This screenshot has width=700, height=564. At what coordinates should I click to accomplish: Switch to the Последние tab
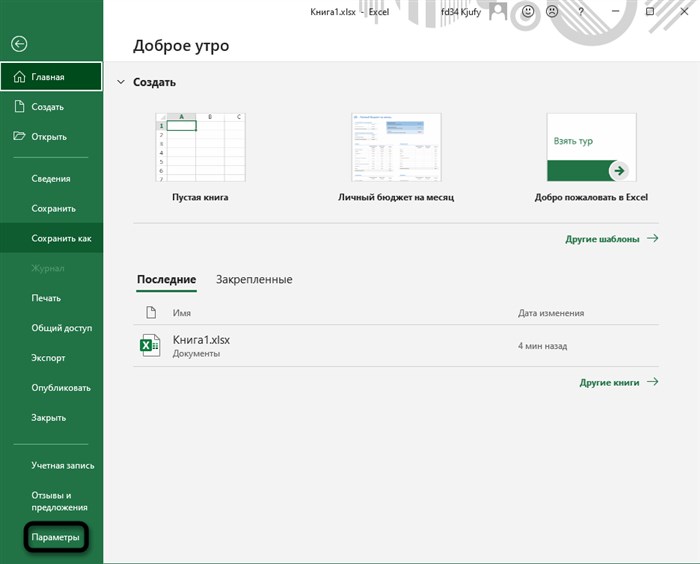(167, 280)
